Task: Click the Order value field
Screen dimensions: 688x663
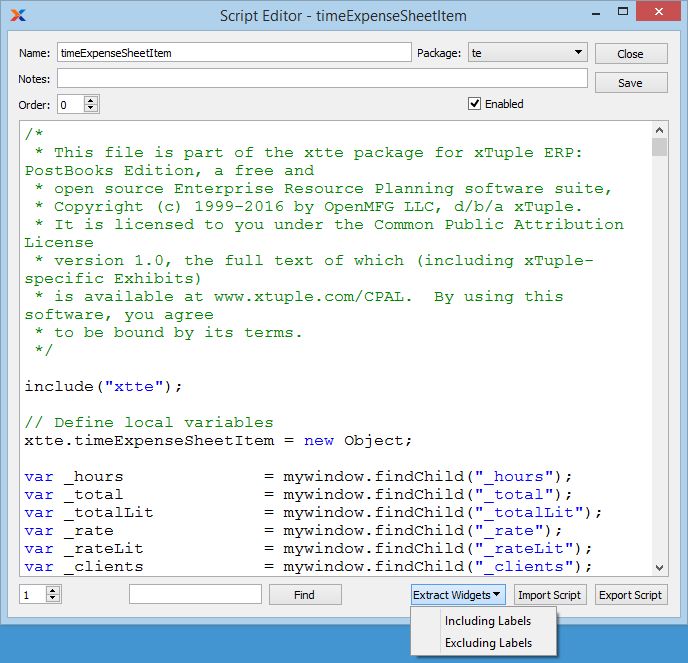Action: pos(70,105)
